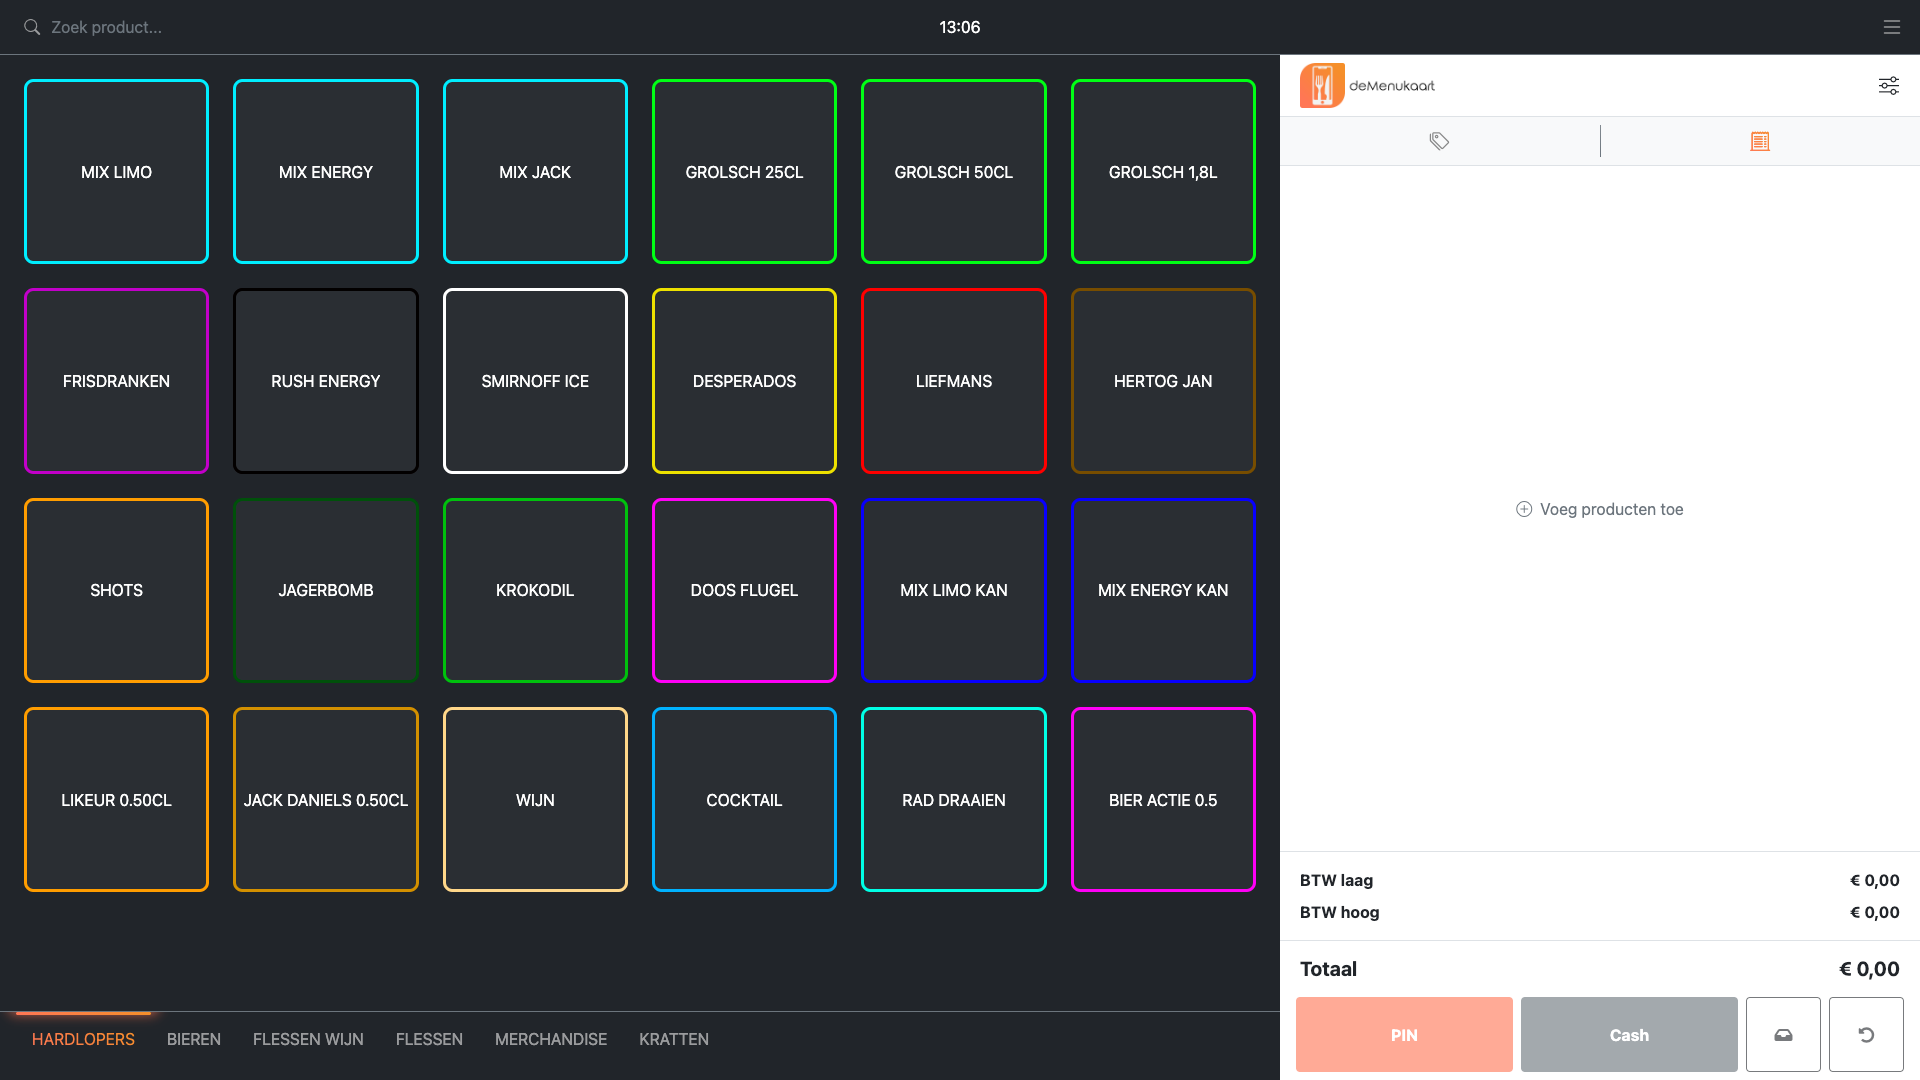Screen dimensions: 1920x1080
Task: Open the KRATTEN tab
Action: point(673,1040)
